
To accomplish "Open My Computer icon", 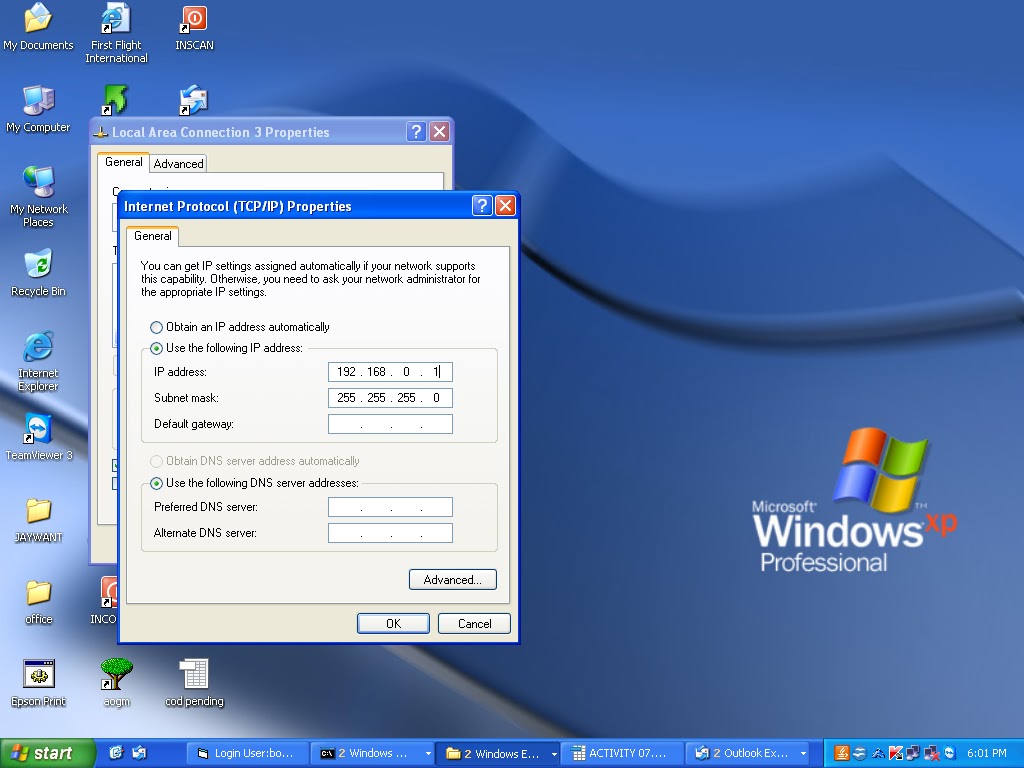I will [x=38, y=108].
